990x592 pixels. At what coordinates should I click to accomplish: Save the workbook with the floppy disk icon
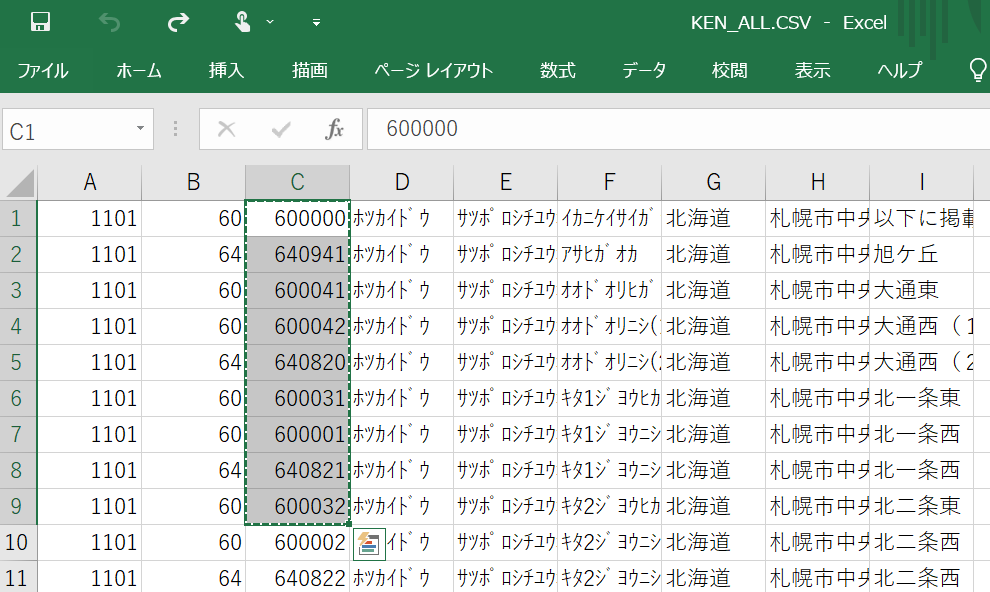(x=40, y=23)
